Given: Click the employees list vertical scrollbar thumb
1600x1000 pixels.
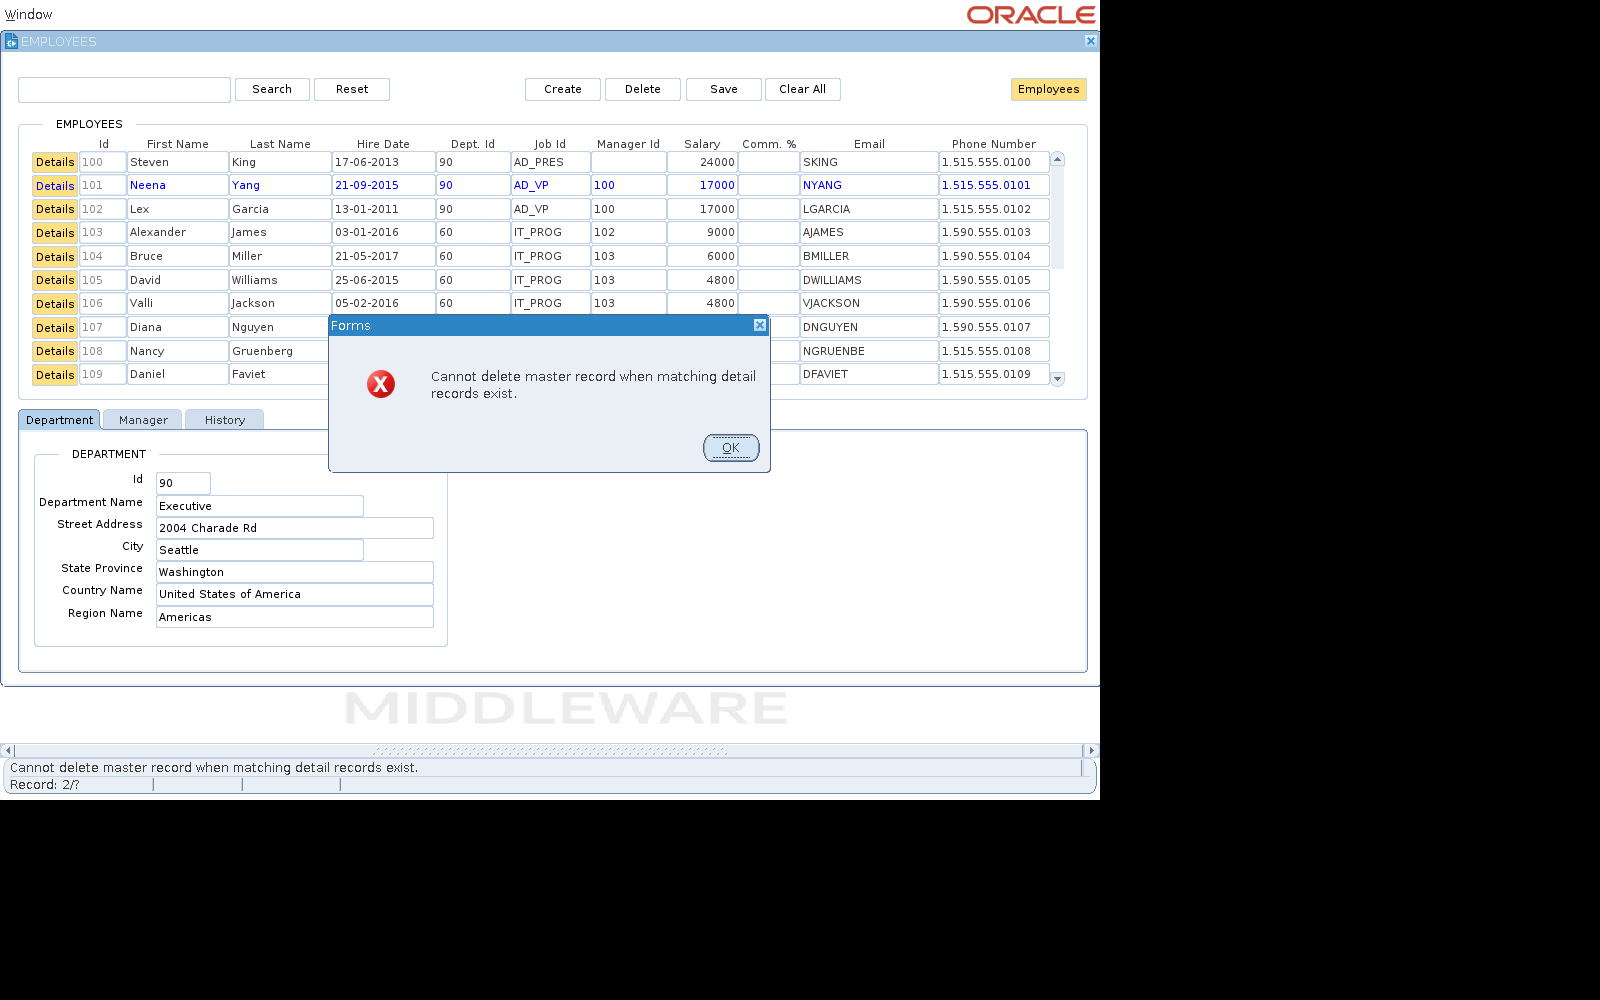Looking at the screenshot, I should point(1058,218).
